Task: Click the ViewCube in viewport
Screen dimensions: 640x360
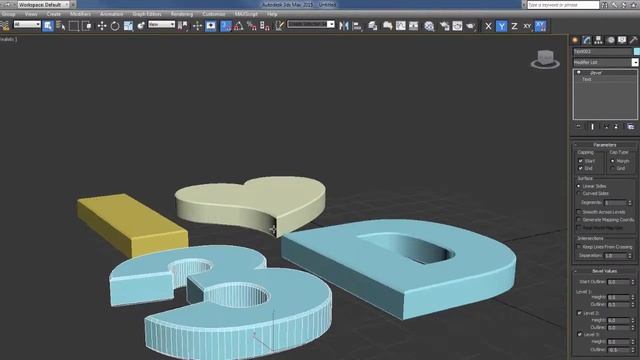Action: [x=545, y=59]
